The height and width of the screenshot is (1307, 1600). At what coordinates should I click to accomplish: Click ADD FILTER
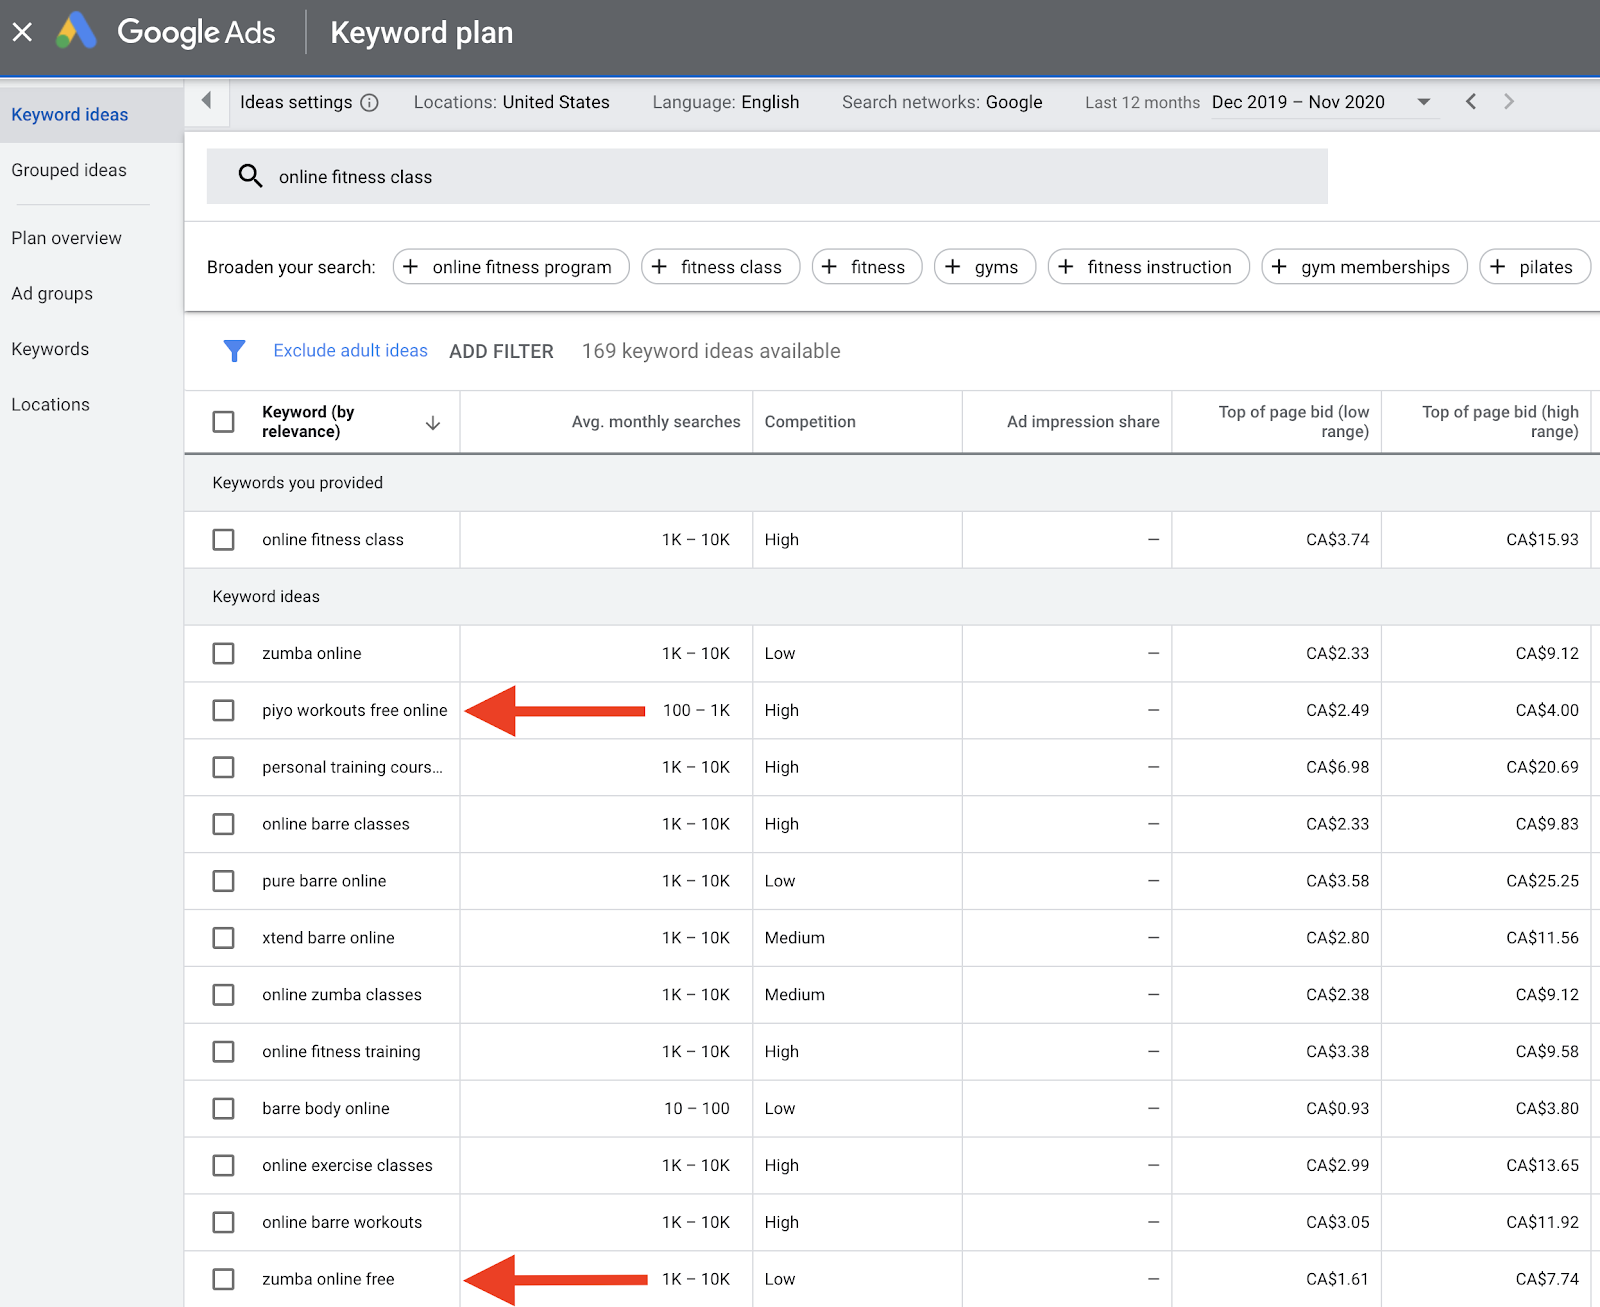tap(501, 351)
